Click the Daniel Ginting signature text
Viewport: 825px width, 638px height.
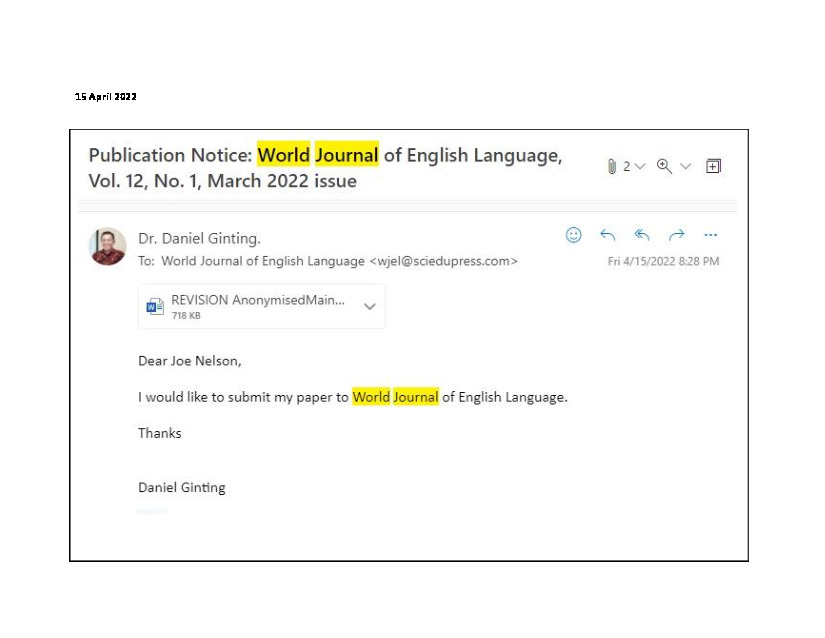point(182,488)
